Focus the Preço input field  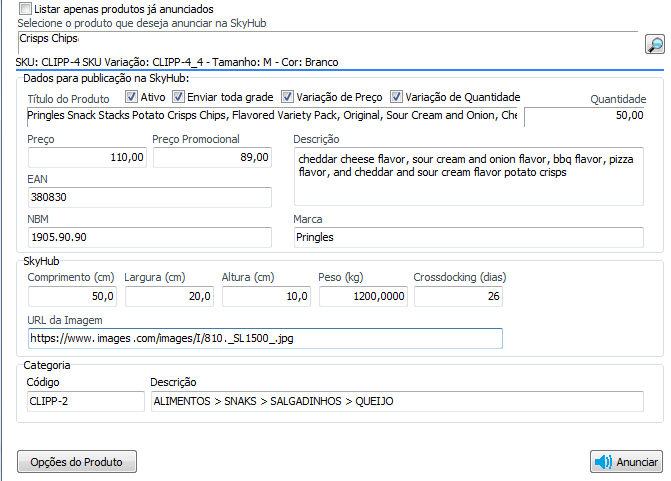(x=86, y=157)
